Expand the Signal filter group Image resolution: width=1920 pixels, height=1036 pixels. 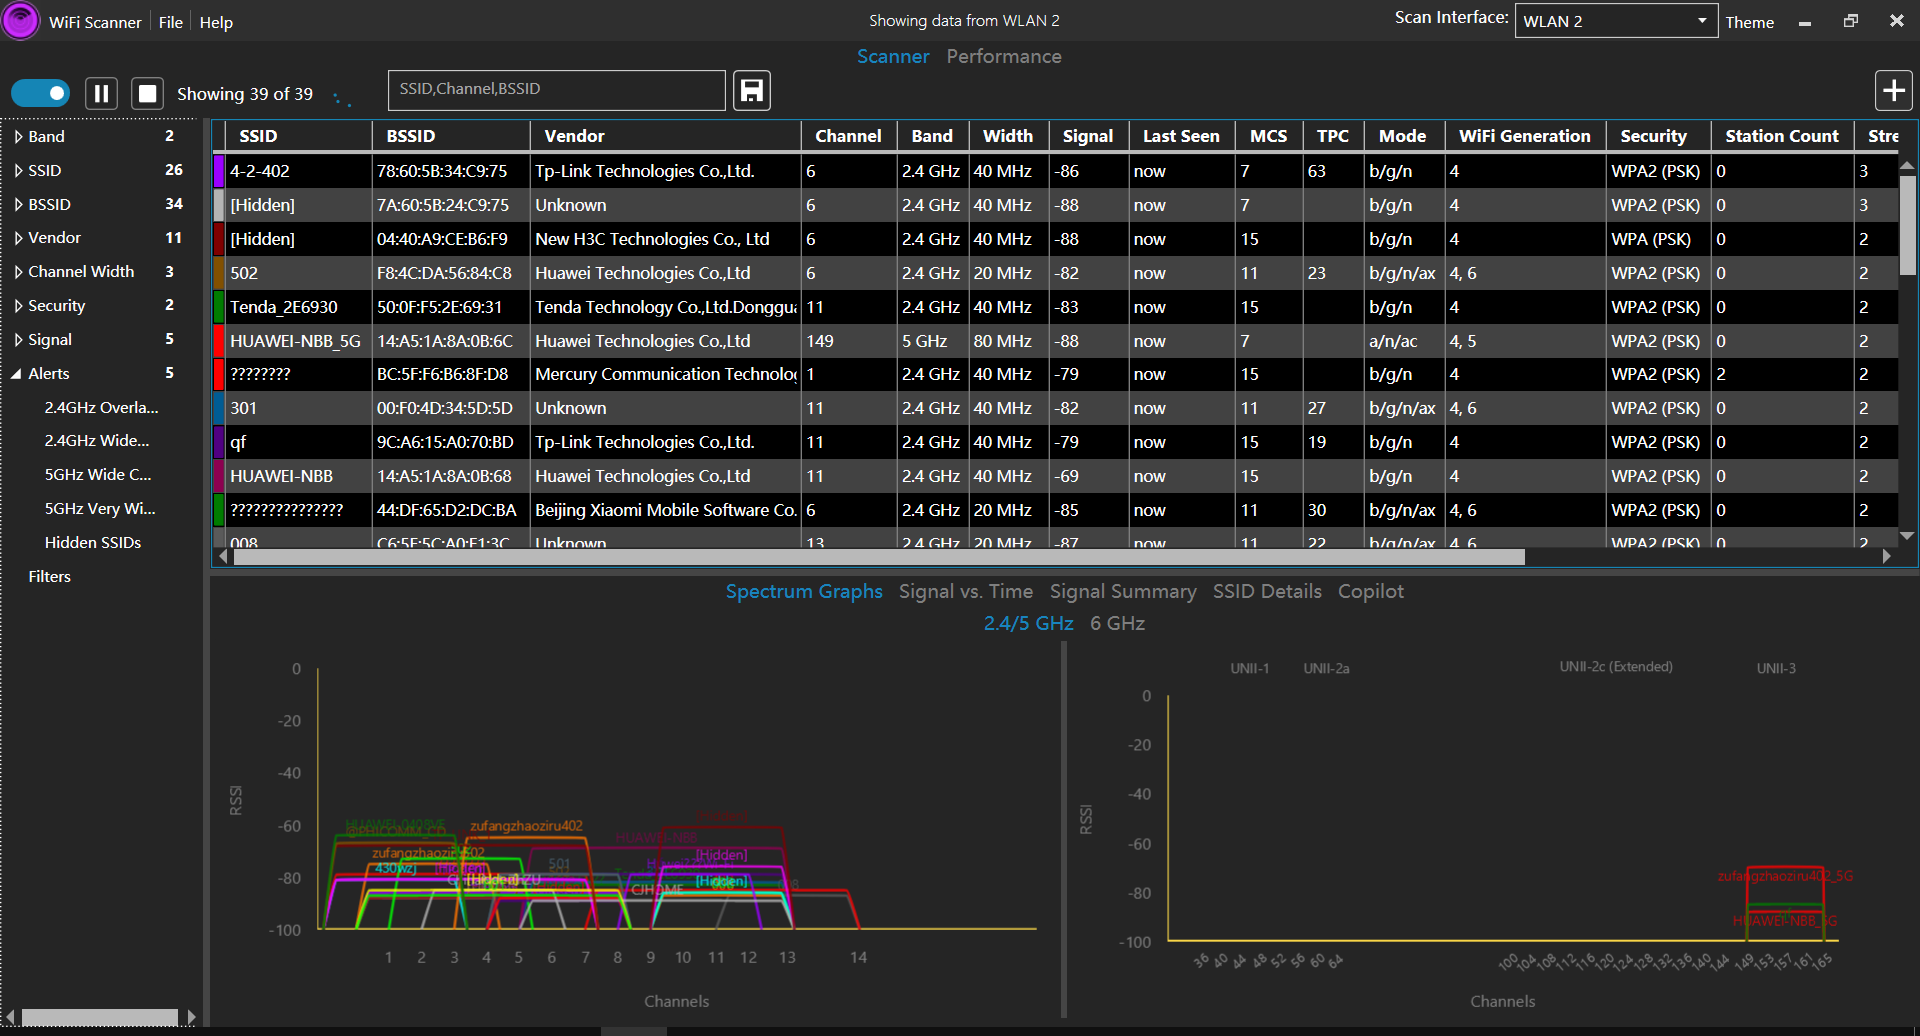(18, 340)
